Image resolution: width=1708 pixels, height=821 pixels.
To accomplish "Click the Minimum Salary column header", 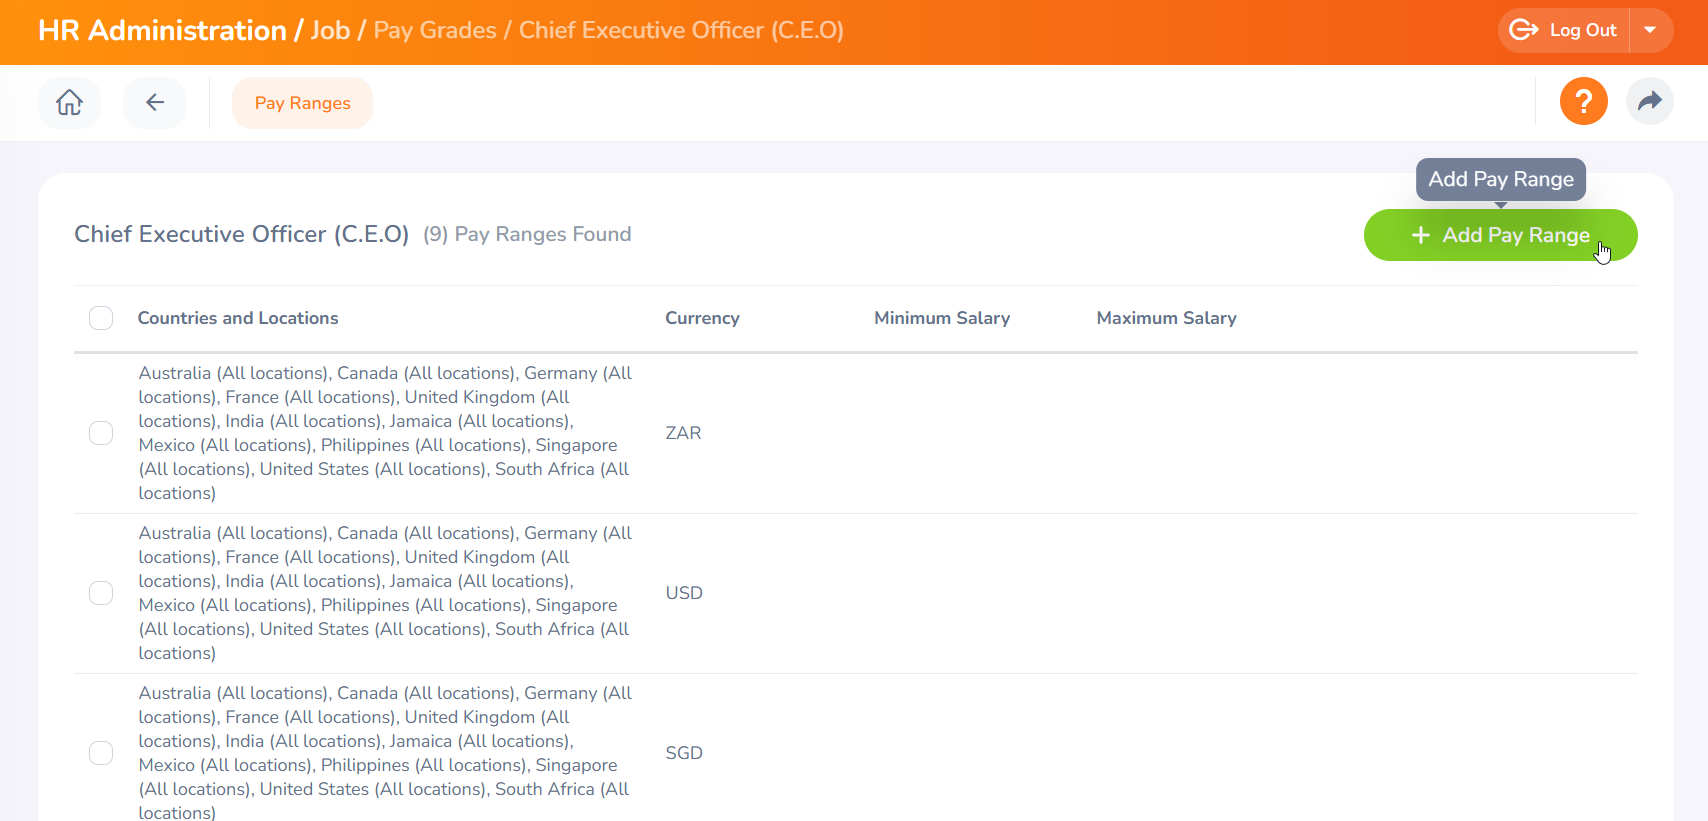I will click(x=941, y=318).
